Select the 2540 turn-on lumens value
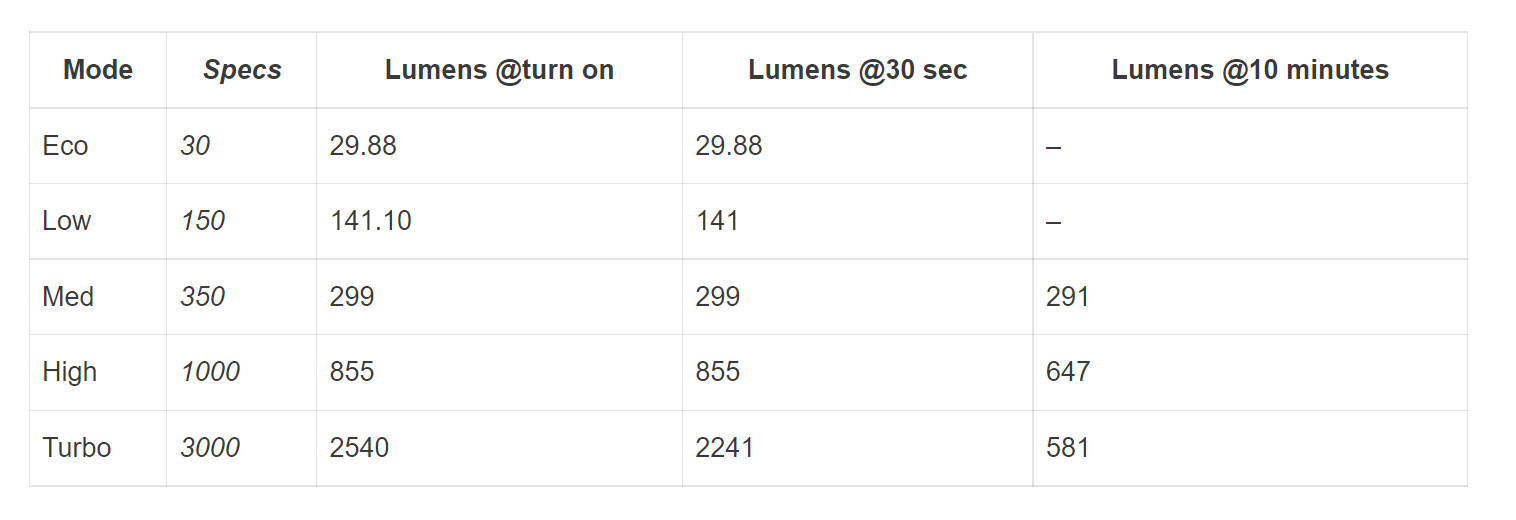 click(x=359, y=448)
